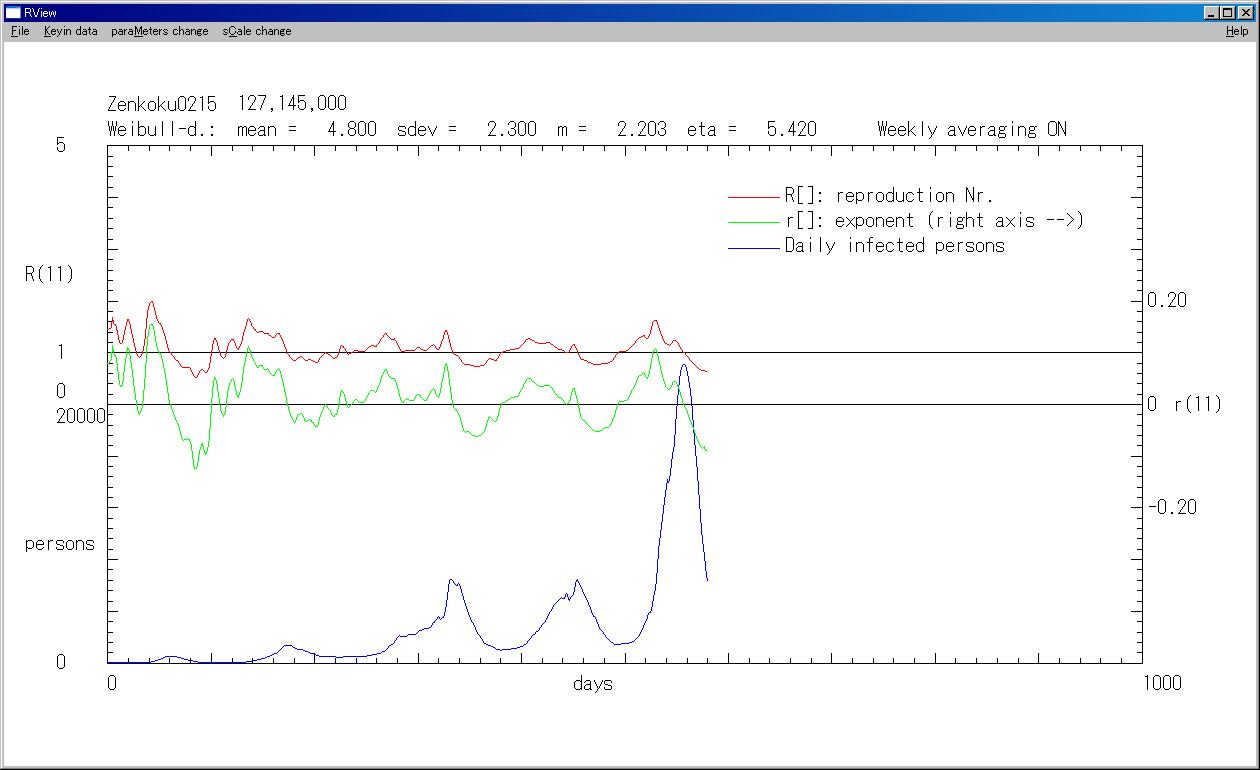Maximize the RView window
Viewport: 1260px width, 770px height.
1228,13
